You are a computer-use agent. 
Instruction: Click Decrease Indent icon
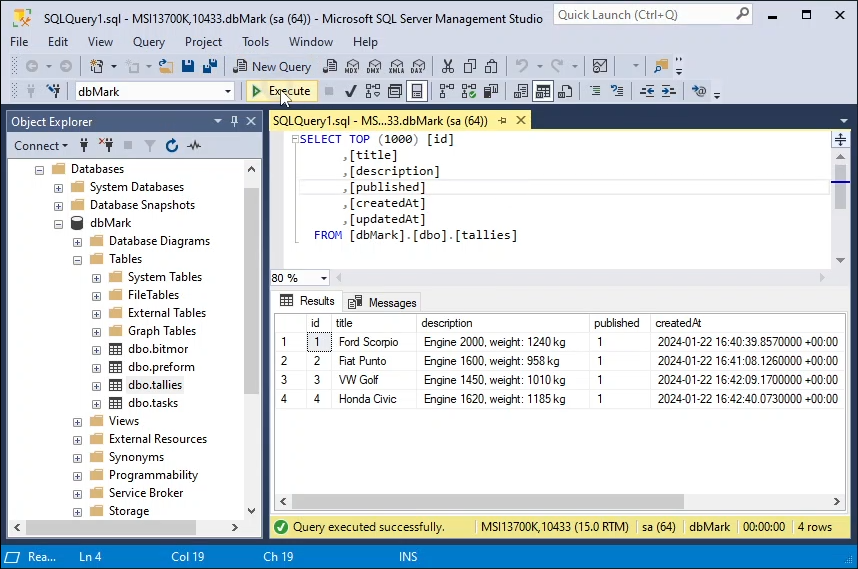[647, 91]
